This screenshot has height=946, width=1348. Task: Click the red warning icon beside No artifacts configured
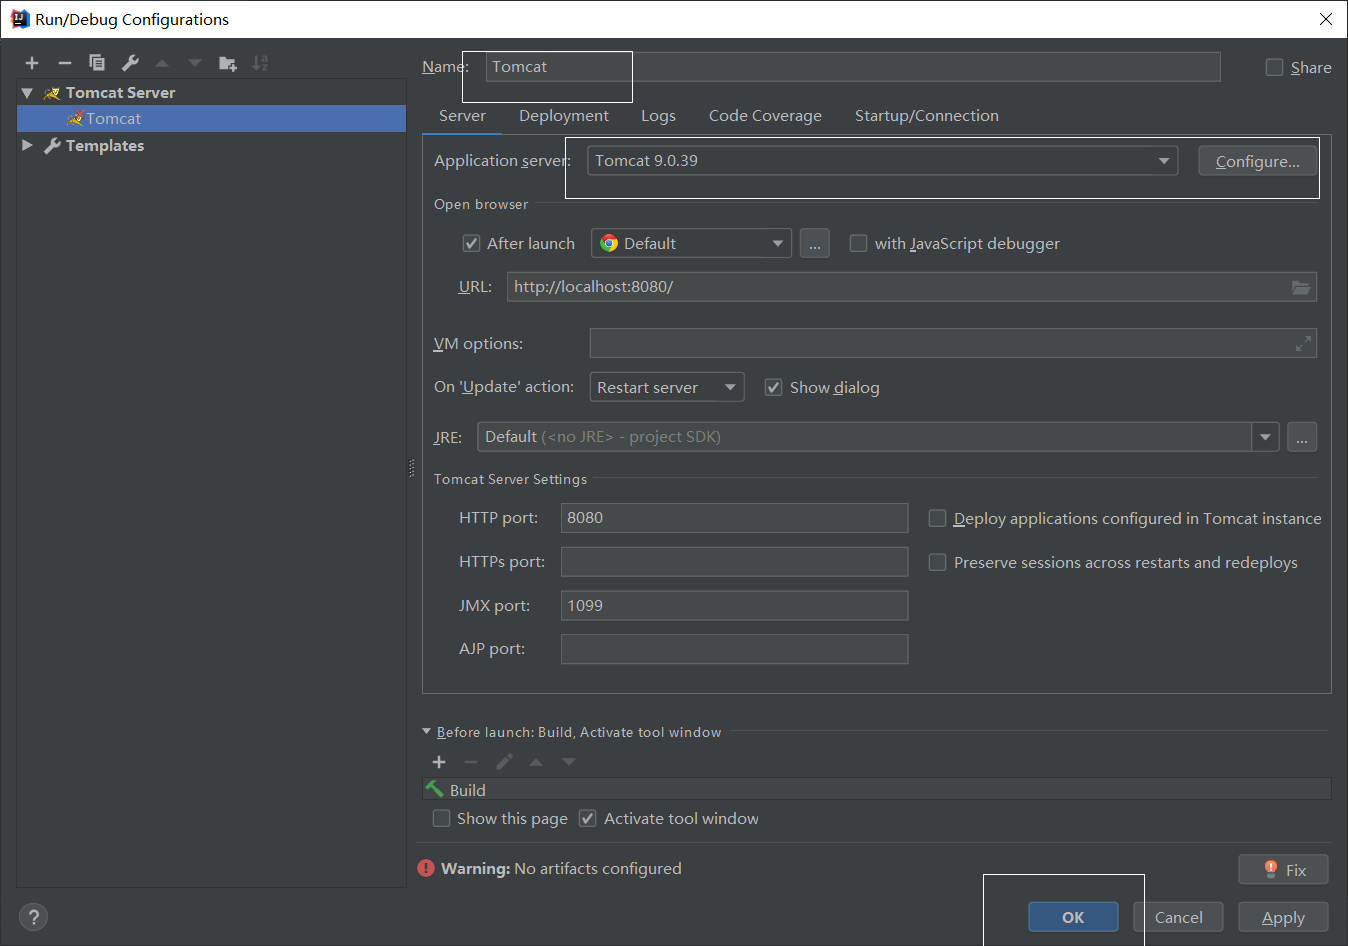426,868
